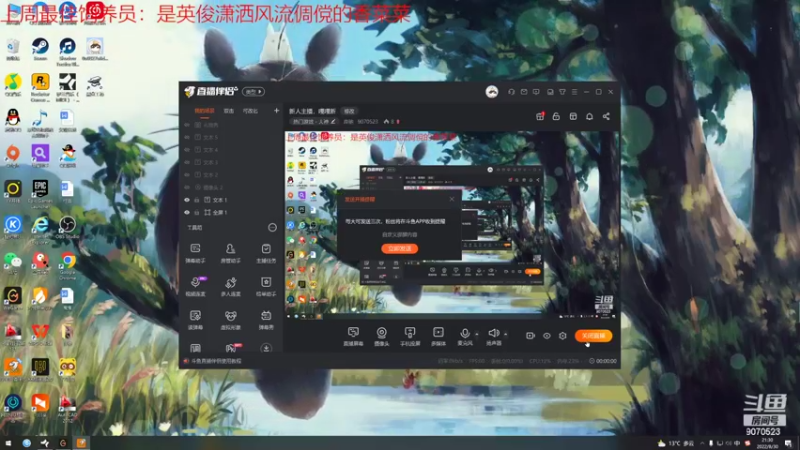The width and height of the screenshot is (800, 450).
Task: Expand speaker options arrow
Action: pos(506,334)
